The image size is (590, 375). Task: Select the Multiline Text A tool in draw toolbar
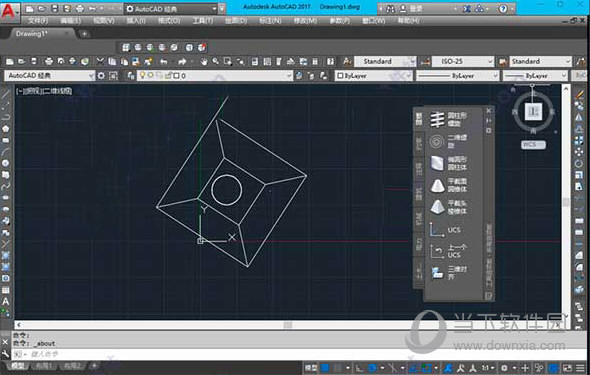(x=6, y=302)
